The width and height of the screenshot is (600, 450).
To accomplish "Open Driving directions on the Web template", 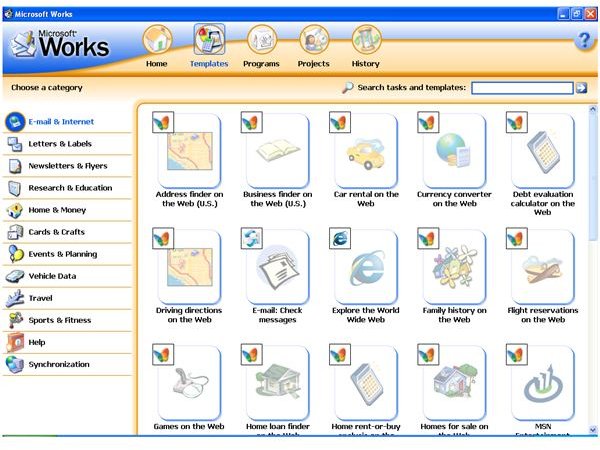I will 189,267.
